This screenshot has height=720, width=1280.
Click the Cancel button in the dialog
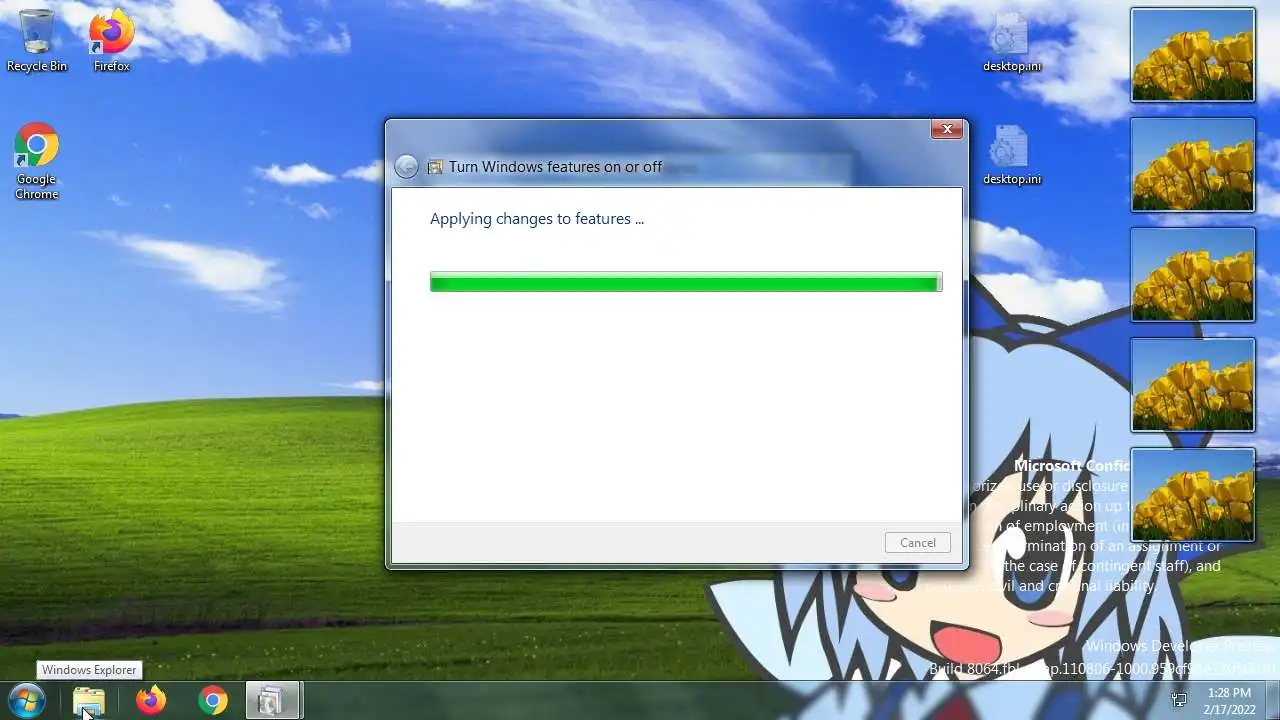[x=917, y=542]
